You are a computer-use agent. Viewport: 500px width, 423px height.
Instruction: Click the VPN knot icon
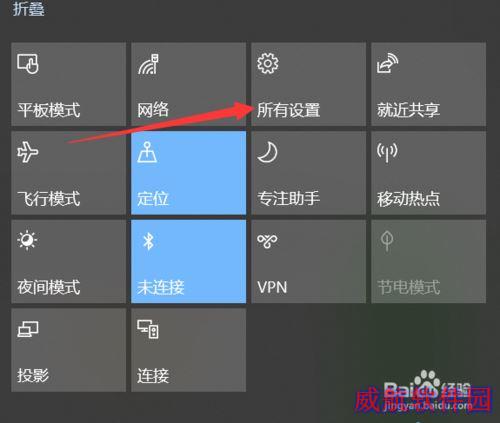[267, 241]
